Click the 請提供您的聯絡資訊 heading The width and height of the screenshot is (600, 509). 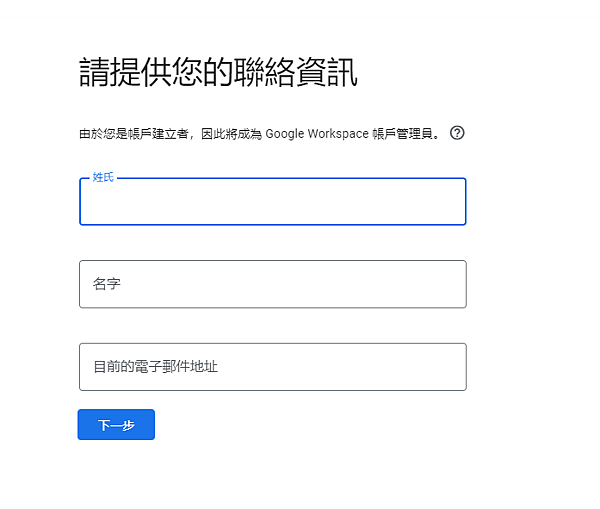[218, 72]
